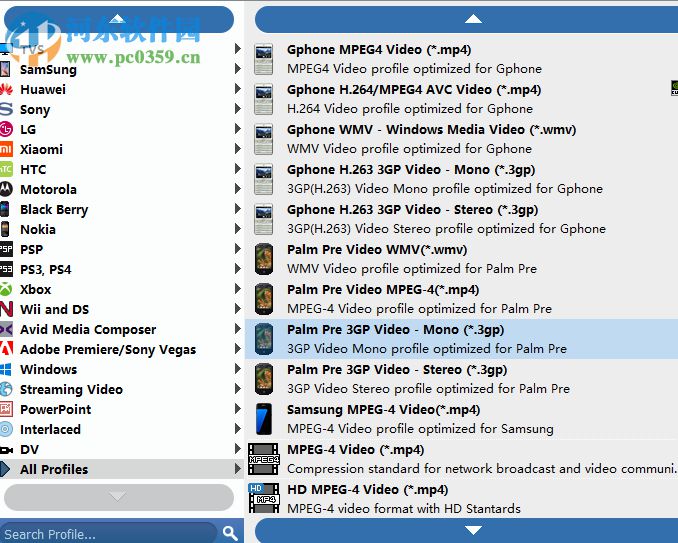Click the Search Profile input field
Image resolution: width=678 pixels, height=543 pixels.
[108, 533]
